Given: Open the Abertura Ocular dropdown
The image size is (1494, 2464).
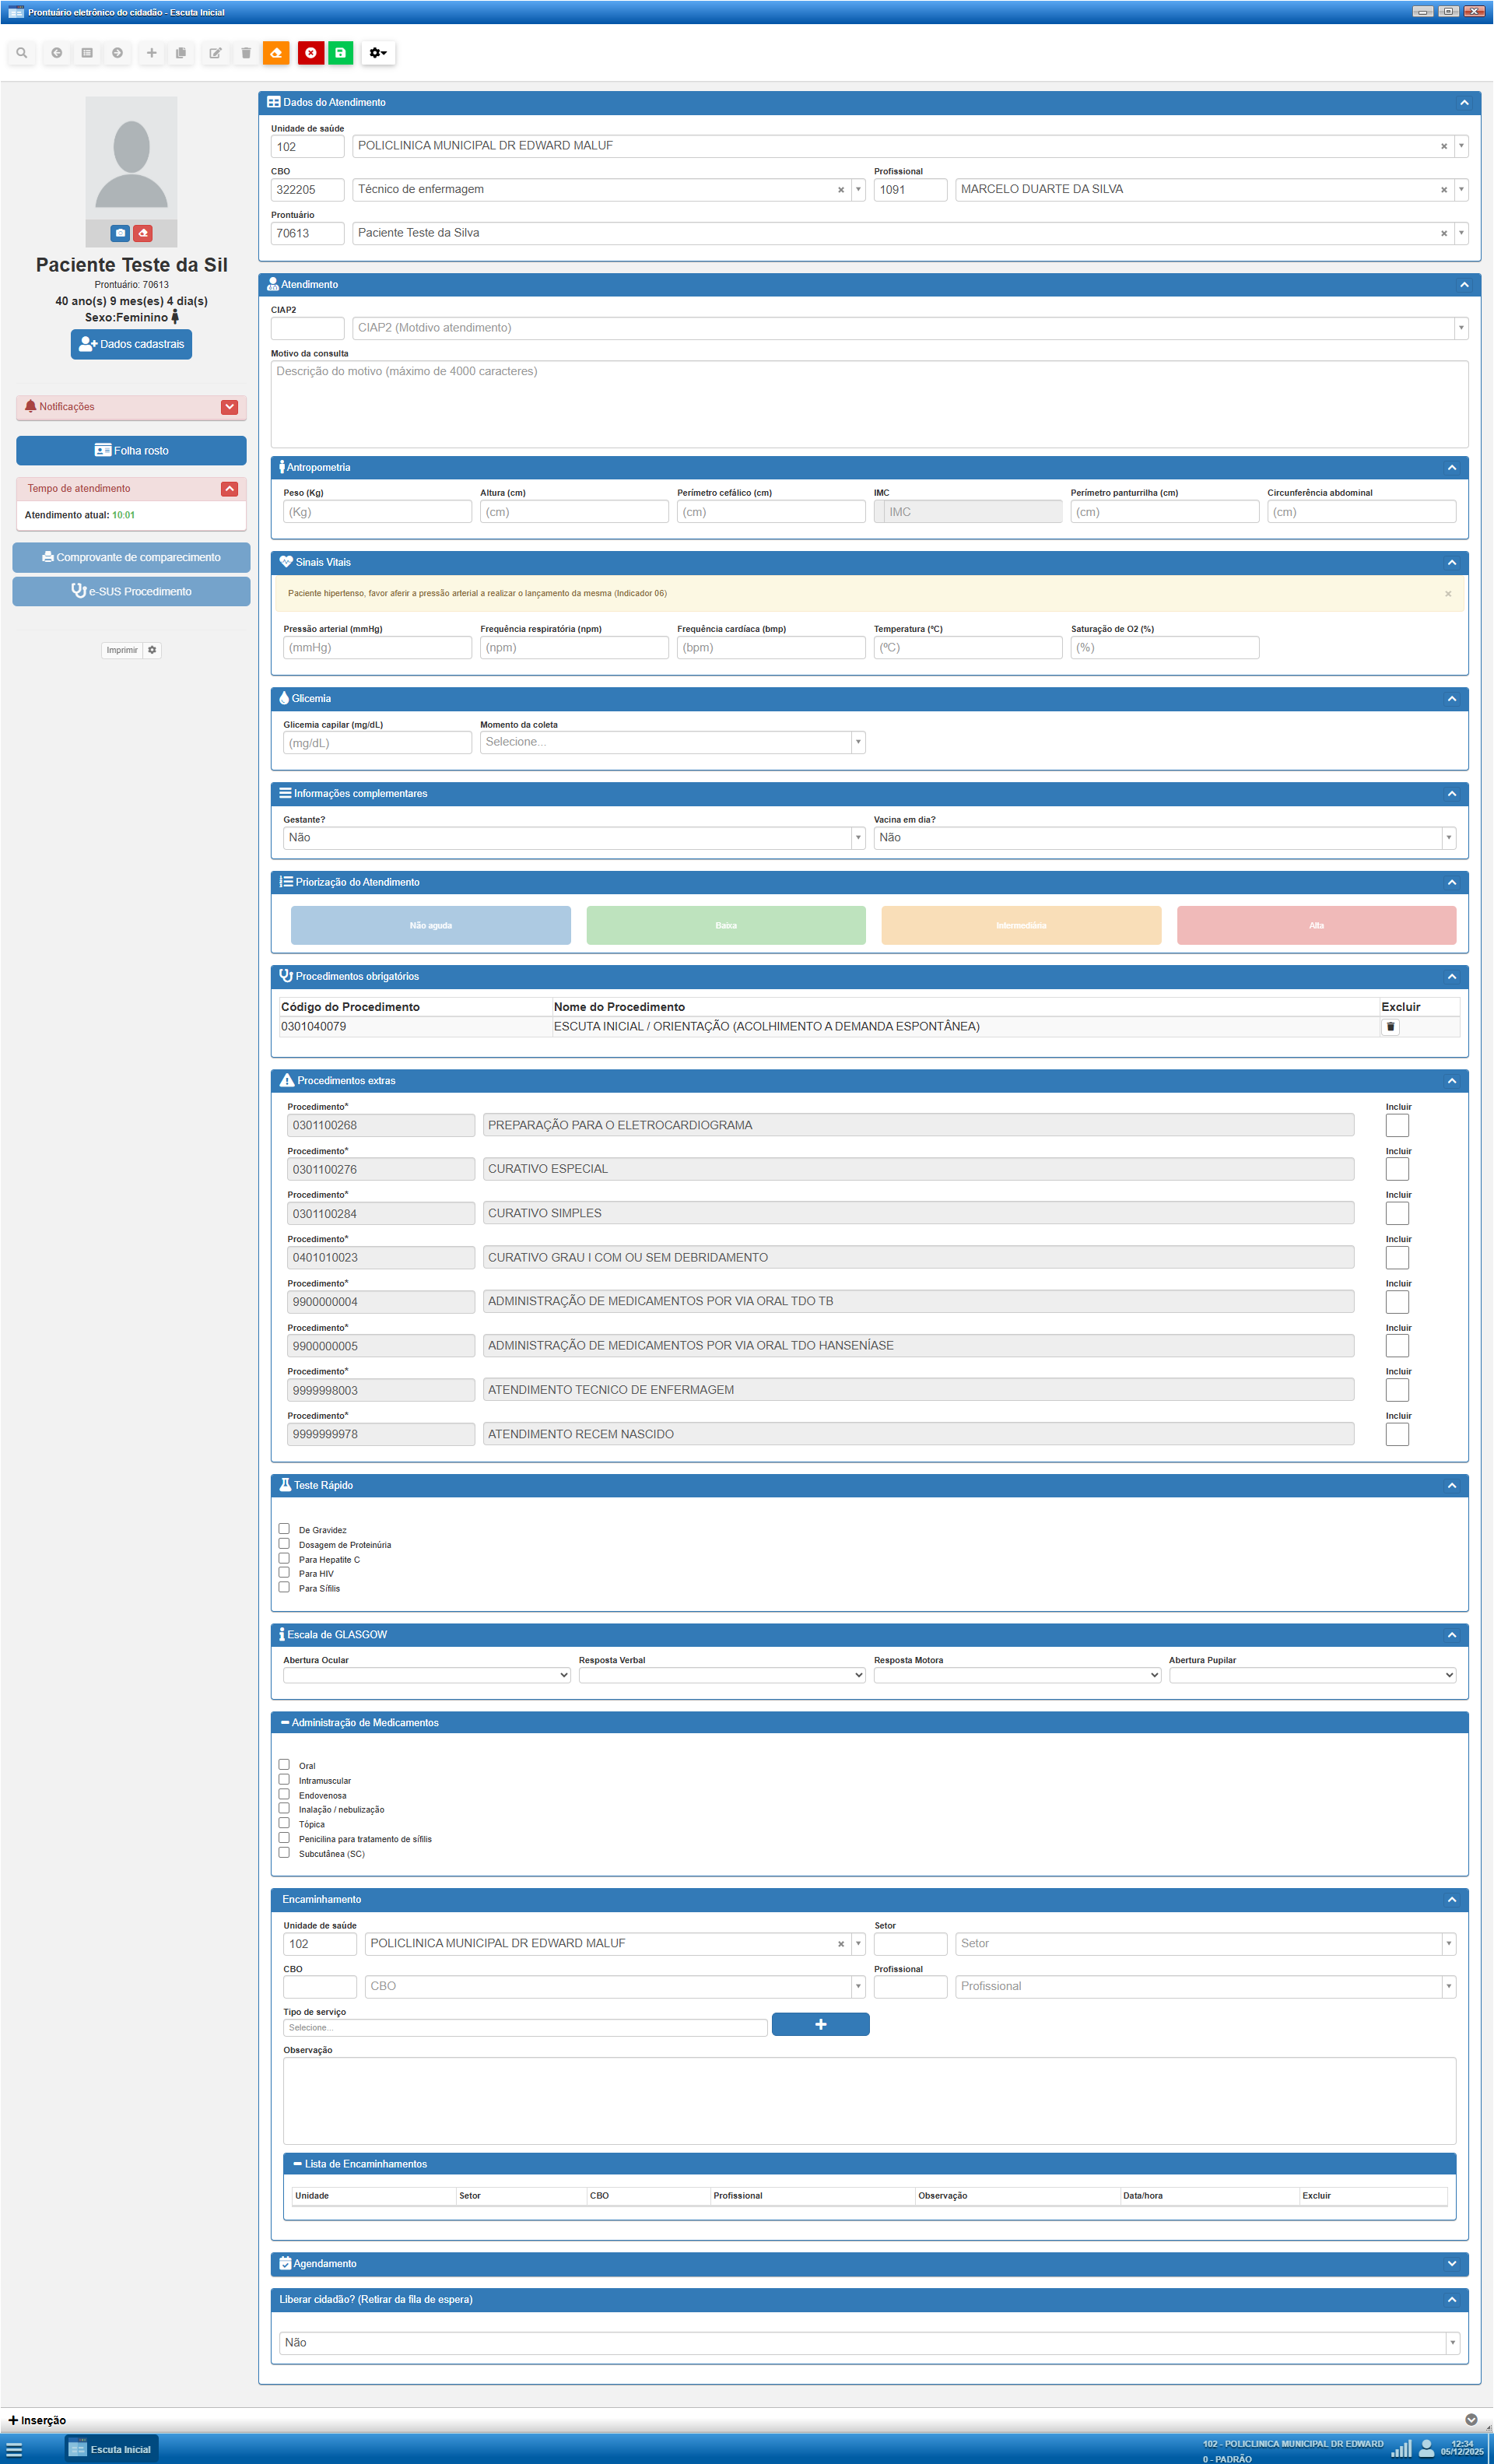Looking at the screenshot, I should click(426, 1675).
